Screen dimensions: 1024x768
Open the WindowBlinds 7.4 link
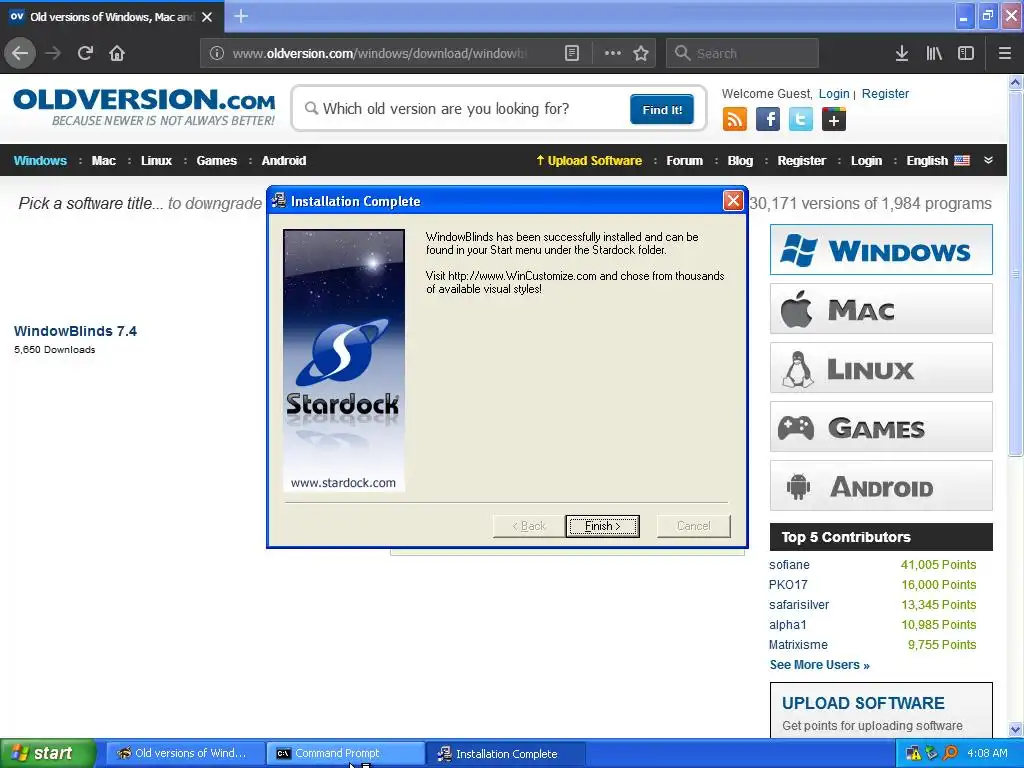[75, 331]
